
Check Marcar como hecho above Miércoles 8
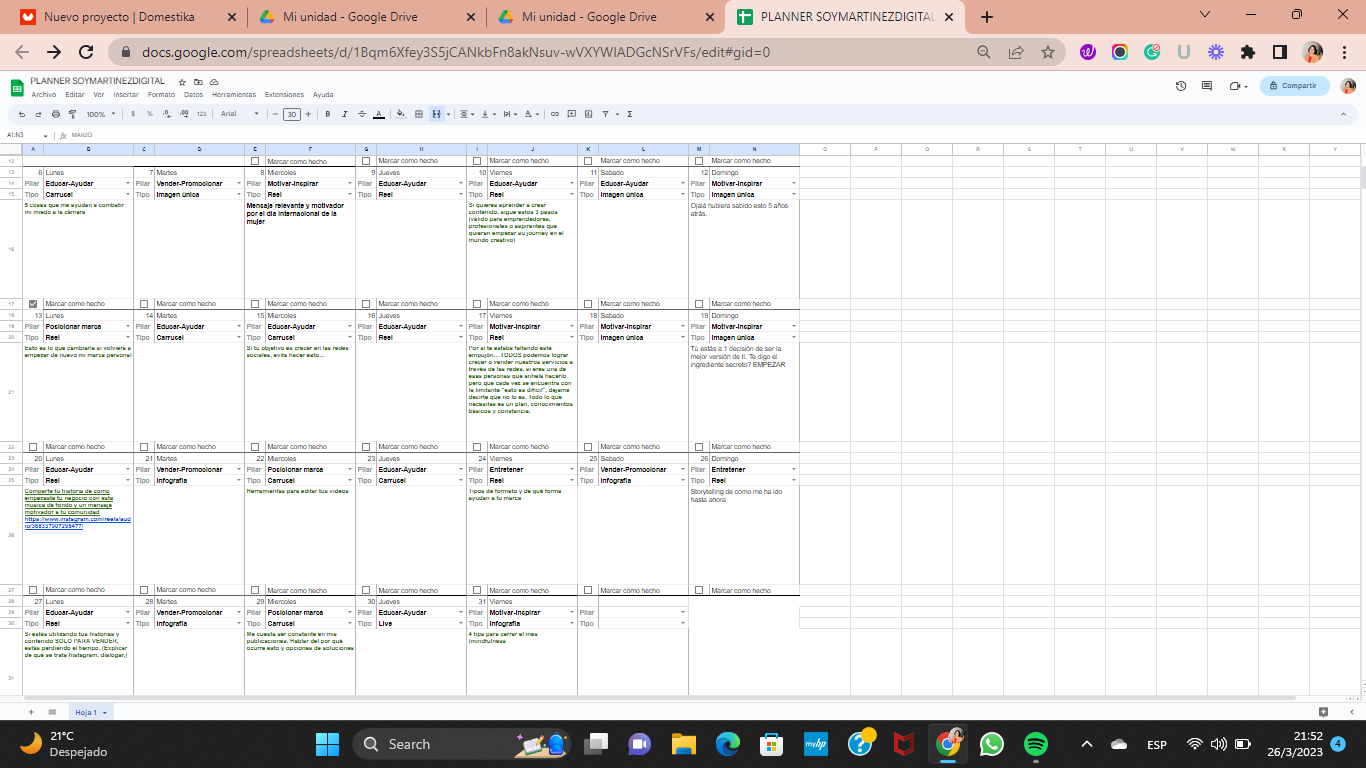point(255,161)
